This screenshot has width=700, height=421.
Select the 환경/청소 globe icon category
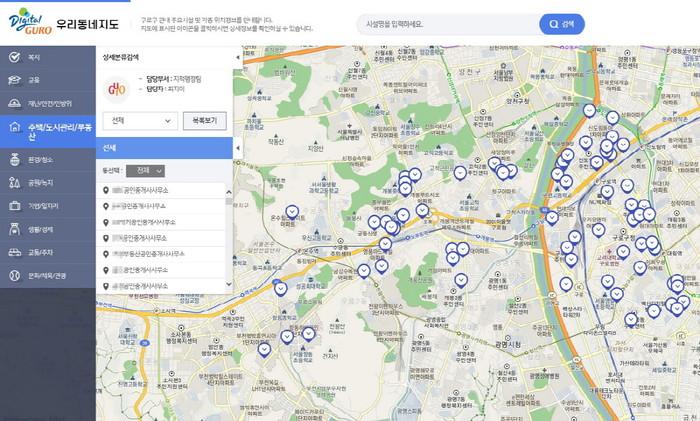pos(47,159)
